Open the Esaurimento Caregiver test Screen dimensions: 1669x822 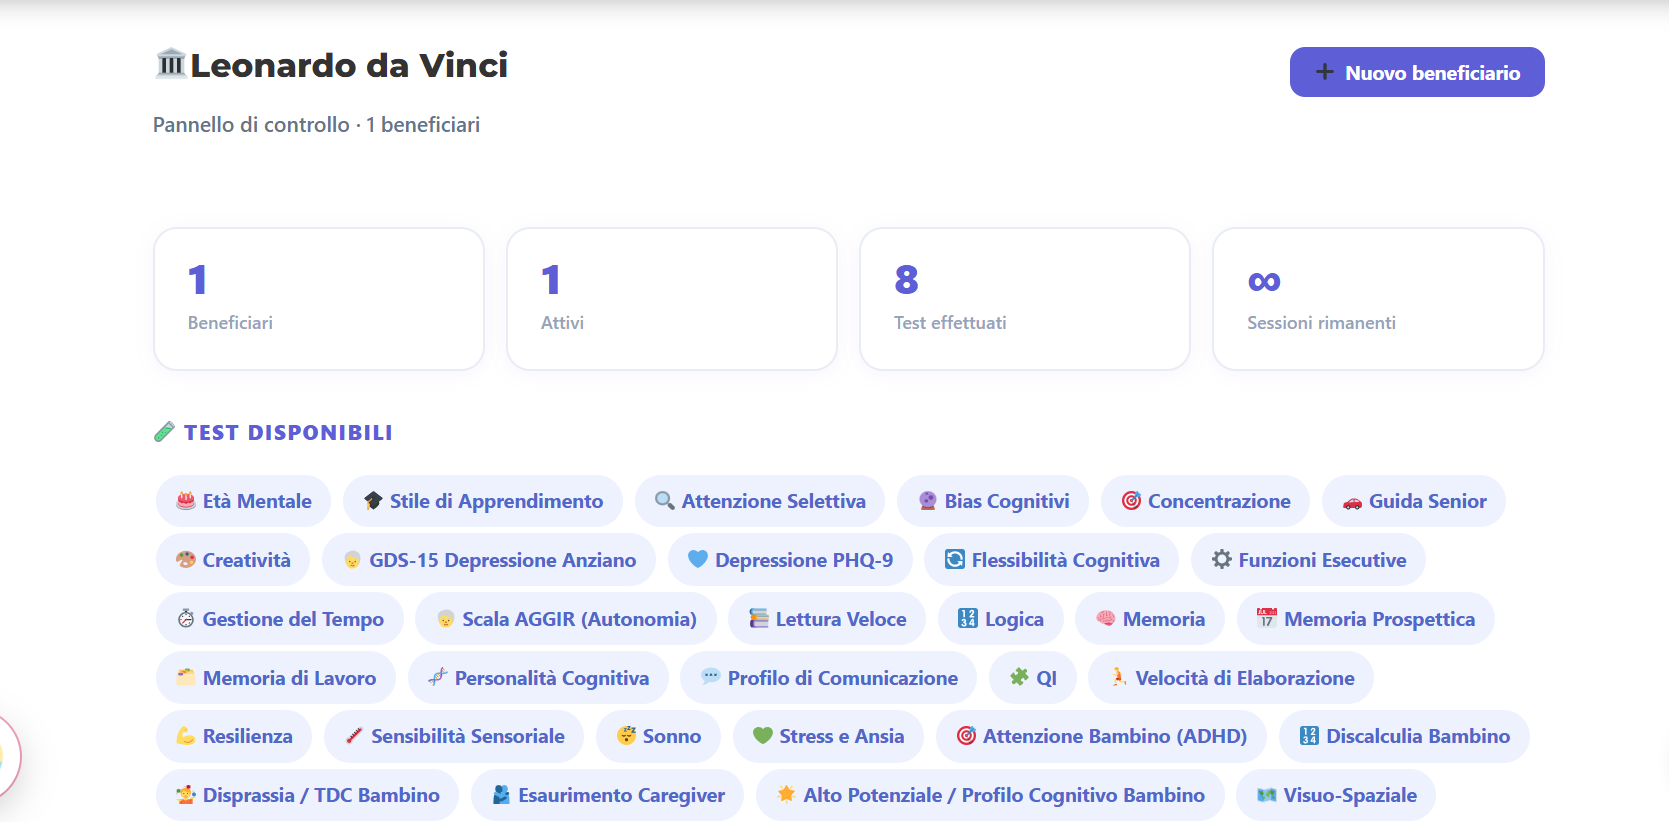[607, 795]
